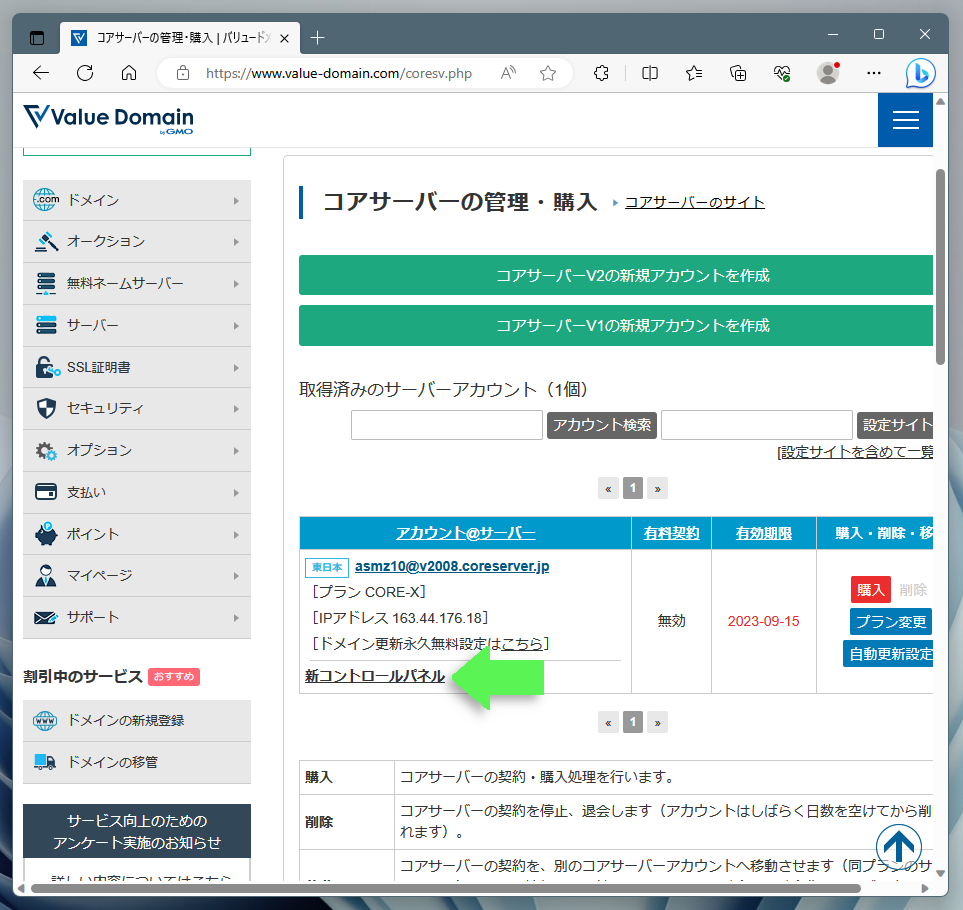Expand the ドメイン sidebar menu
This screenshot has width=963, height=910.
tap(137, 200)
